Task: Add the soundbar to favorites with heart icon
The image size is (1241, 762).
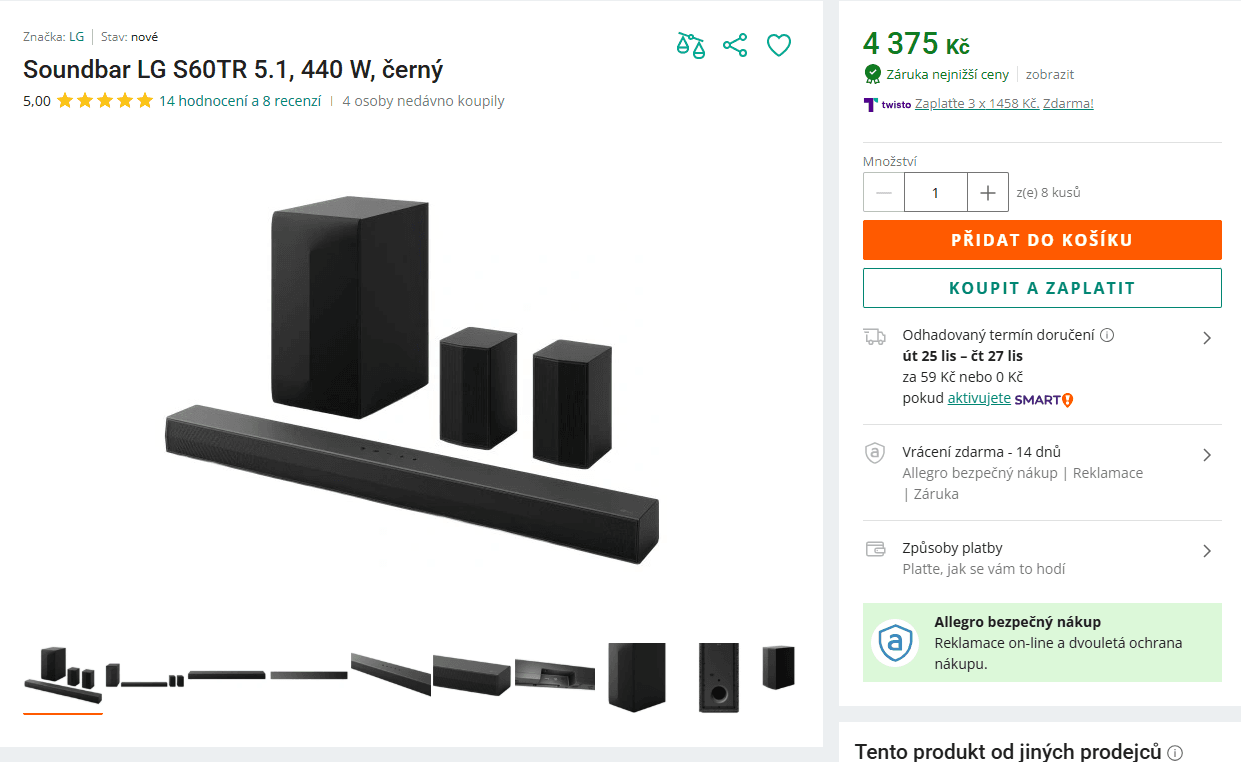Action: click(x=779, y=45)
